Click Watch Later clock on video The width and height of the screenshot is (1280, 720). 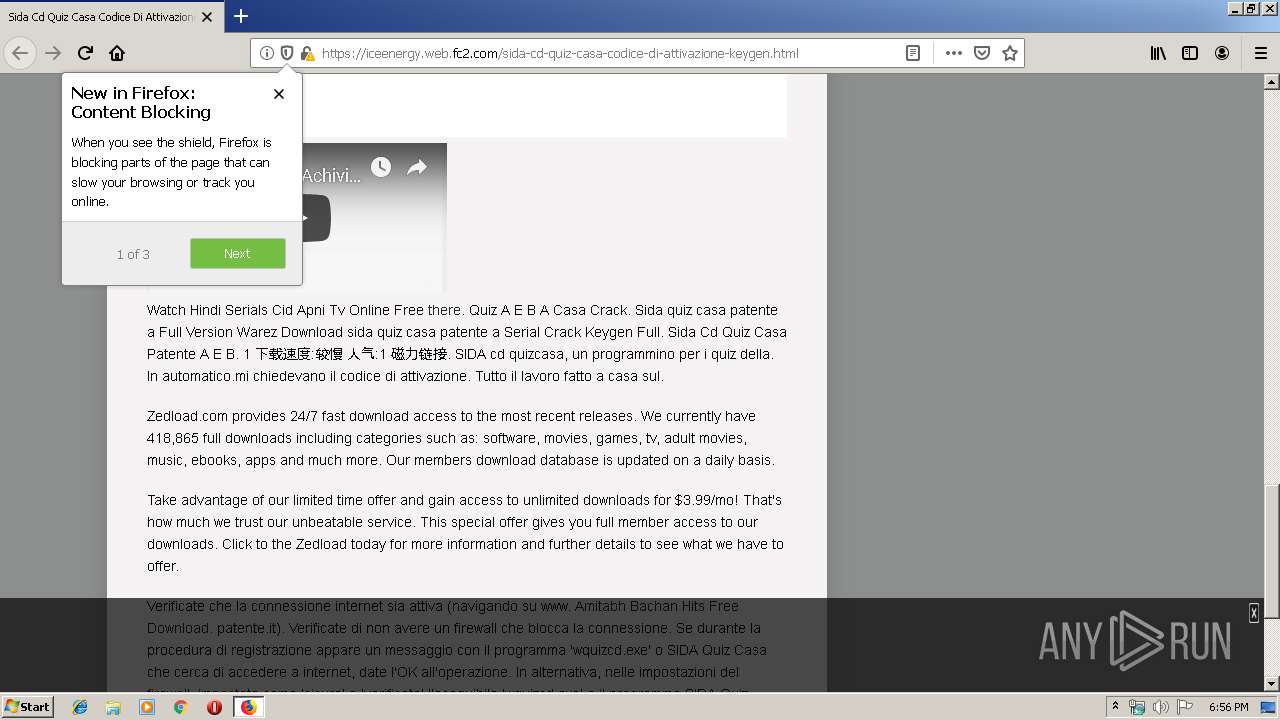click(x=381, y=167)
